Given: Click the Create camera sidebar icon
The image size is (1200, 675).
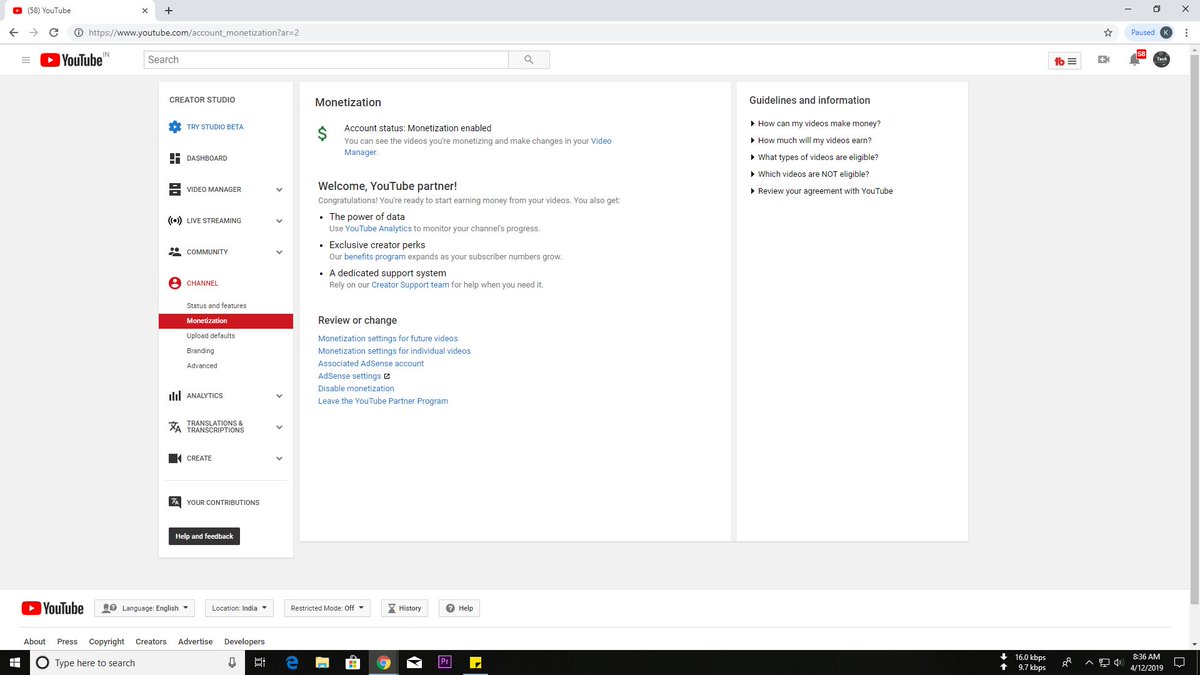Looking at the screenshot, I should [175, 458].
